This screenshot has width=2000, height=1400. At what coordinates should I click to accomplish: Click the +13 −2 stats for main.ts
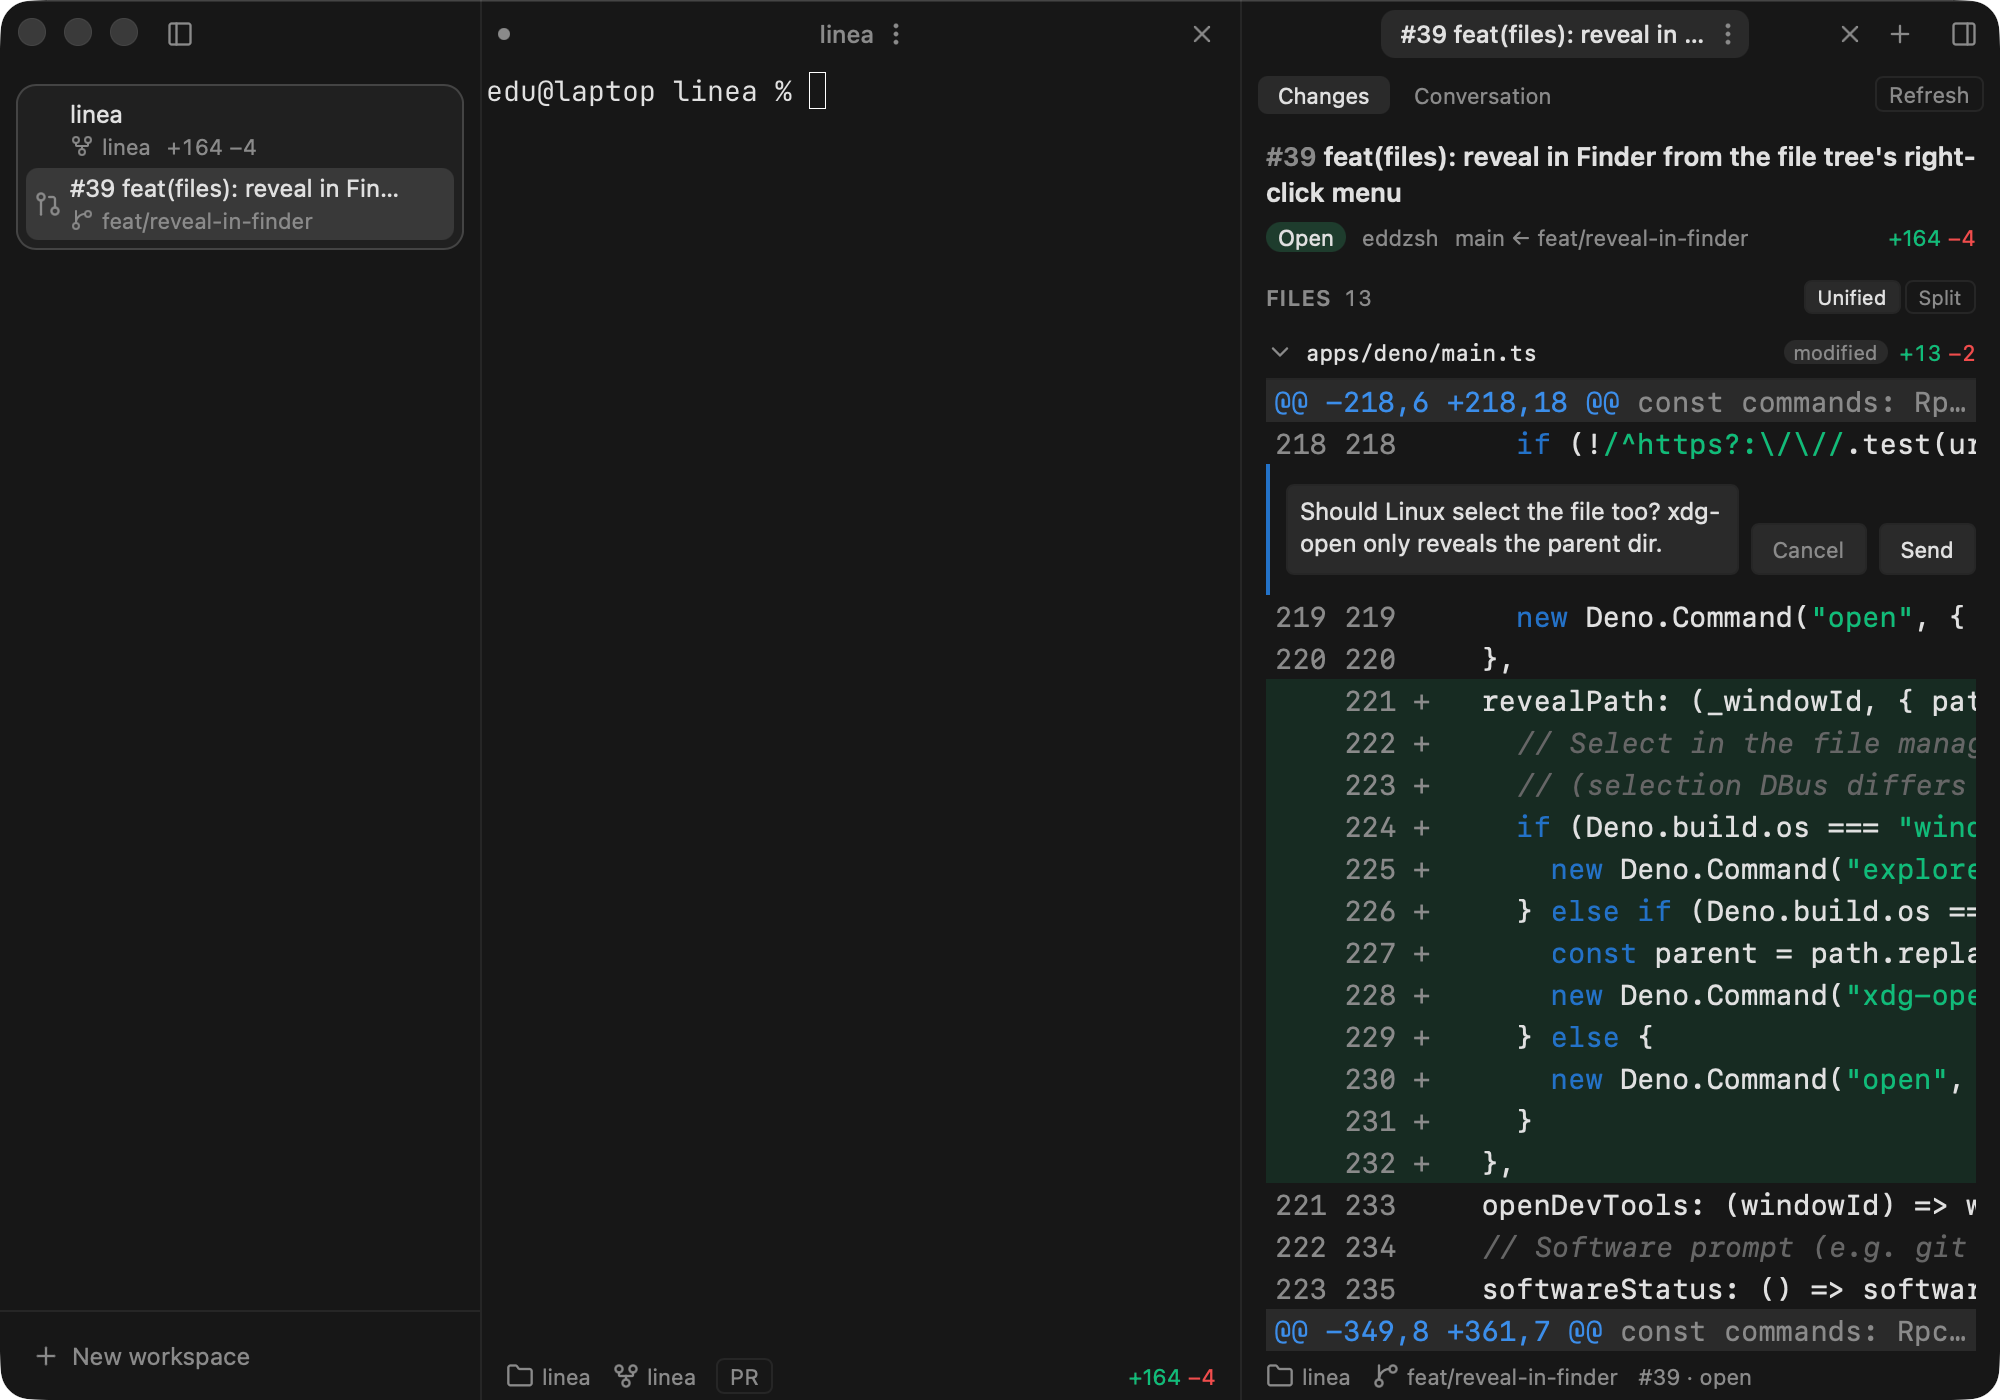(x=1936, y=352)
